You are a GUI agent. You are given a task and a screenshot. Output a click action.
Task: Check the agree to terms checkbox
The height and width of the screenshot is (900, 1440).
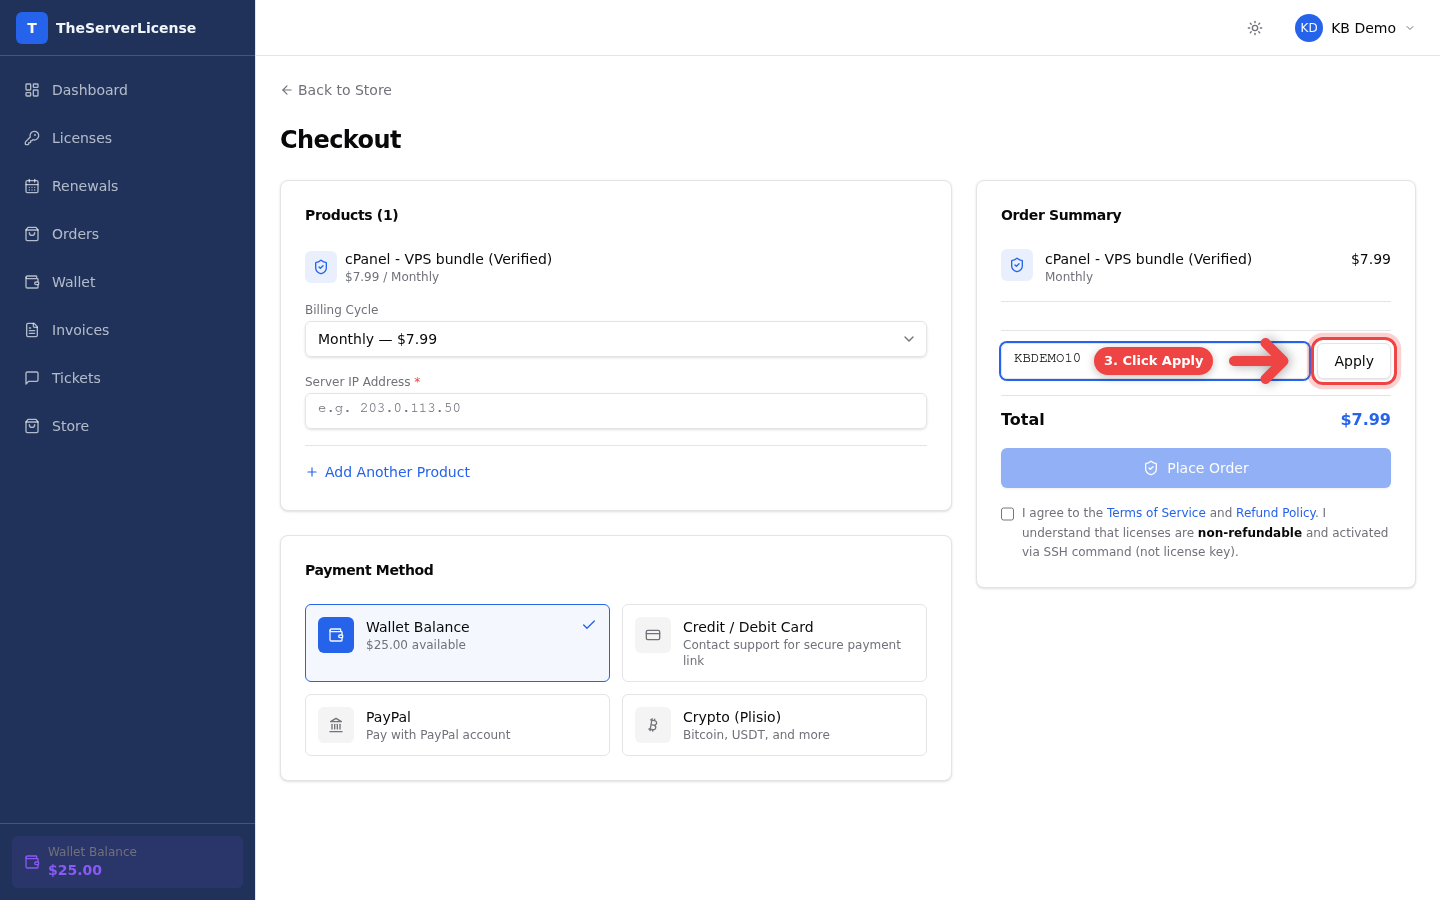coord(1007,514)
